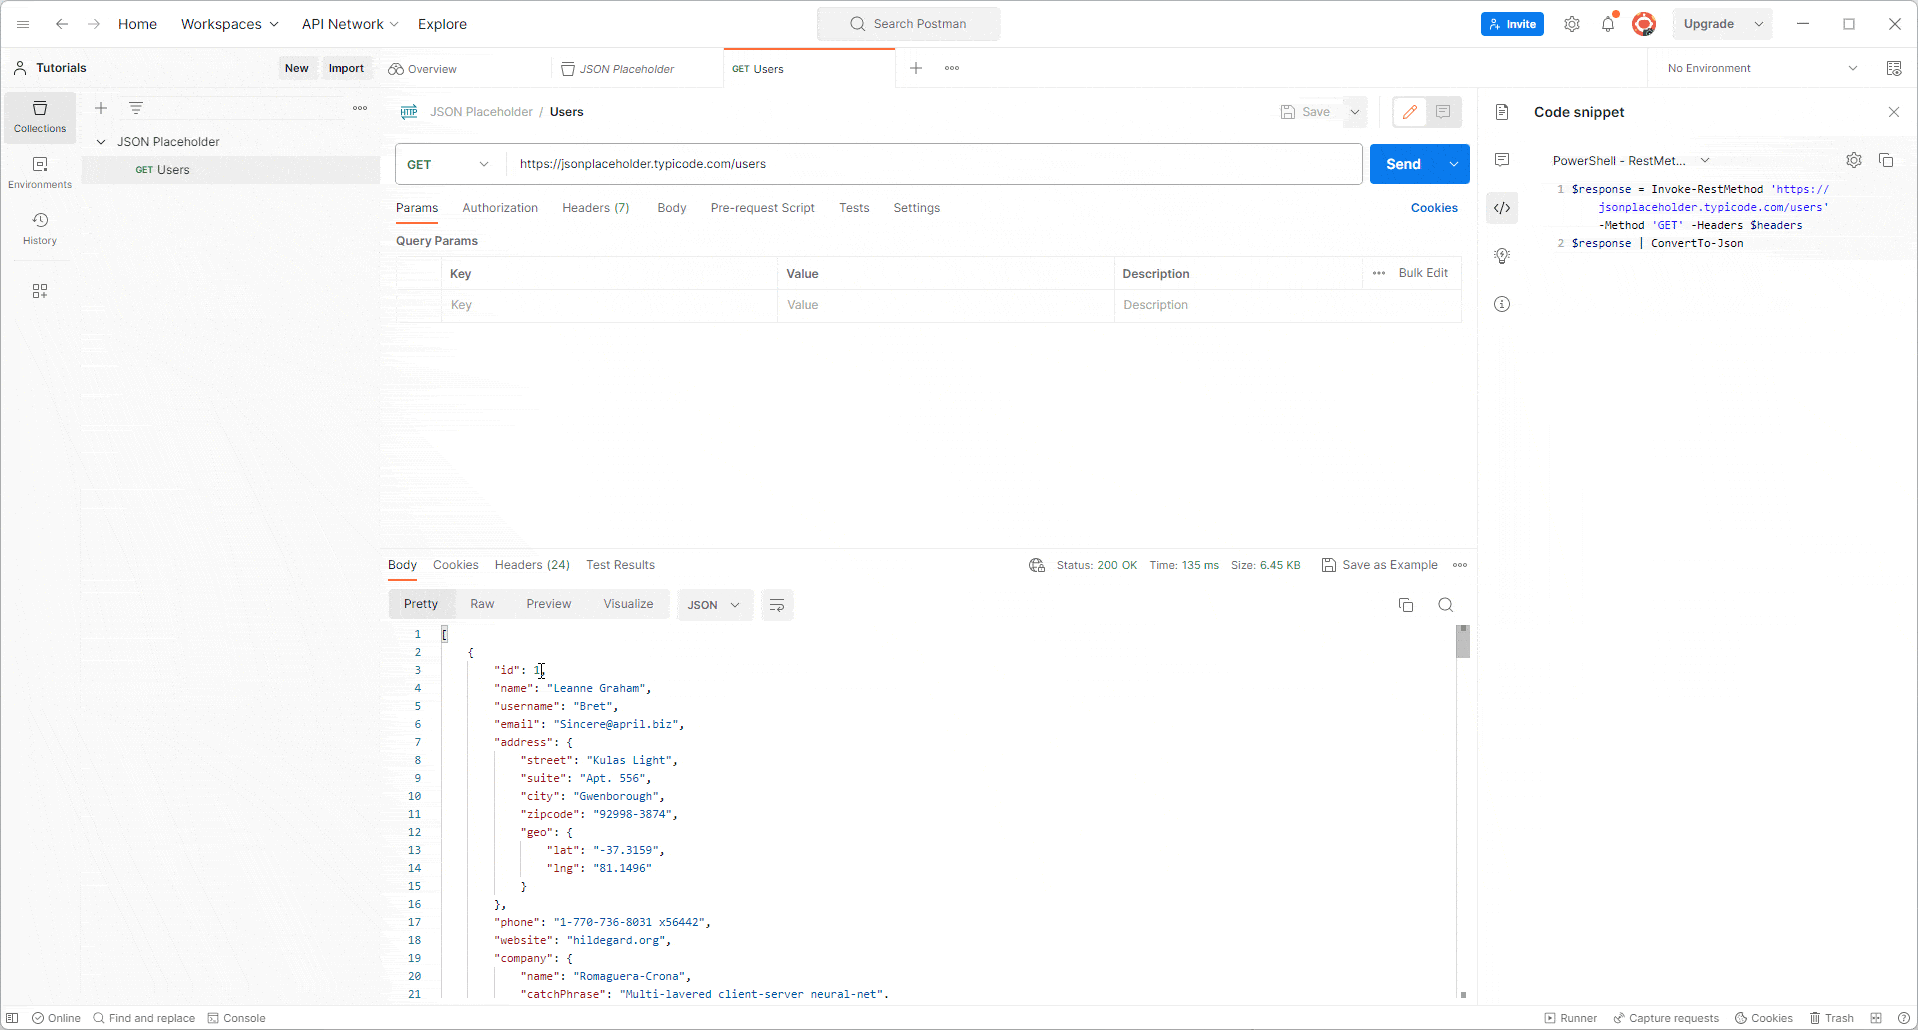Select the Raw response view
This screenshot has height=1030, width=1918.
point(482,604)
